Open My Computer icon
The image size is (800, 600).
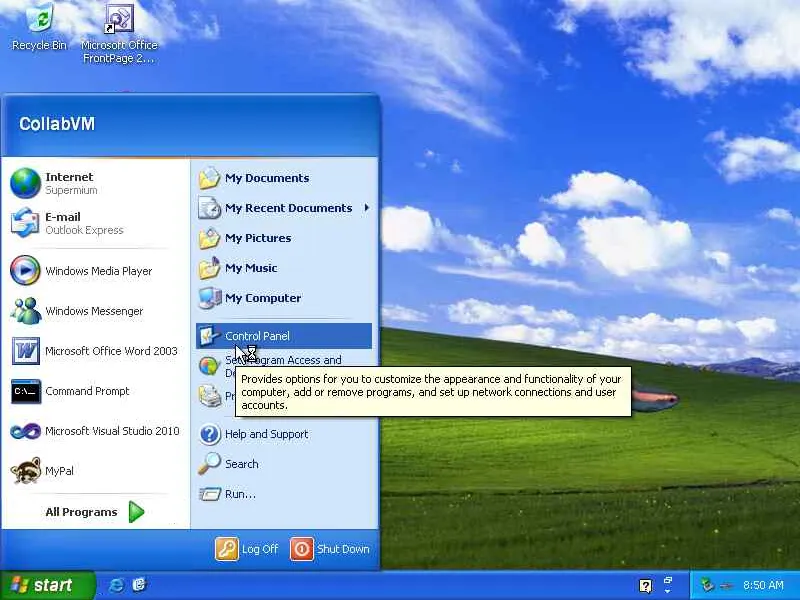point(209,298)
